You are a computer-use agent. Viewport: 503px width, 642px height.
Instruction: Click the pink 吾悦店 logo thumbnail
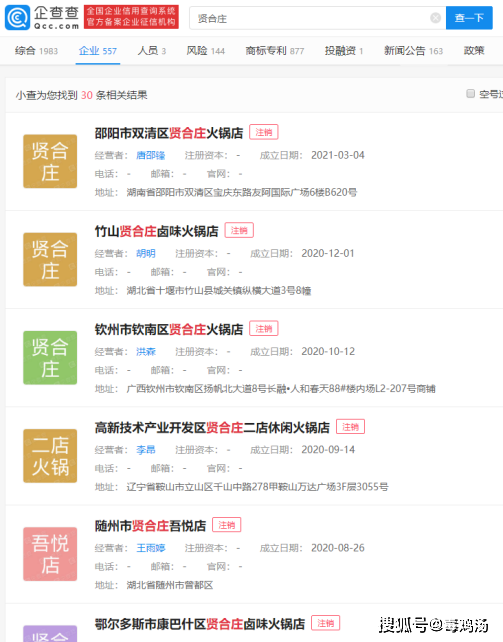50,554
